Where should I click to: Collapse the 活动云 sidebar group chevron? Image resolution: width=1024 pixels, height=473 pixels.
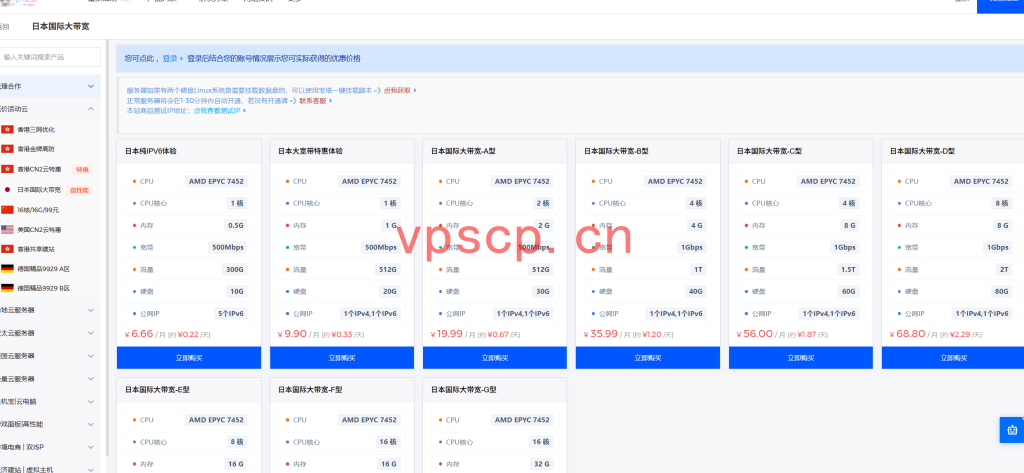point(91,109)
